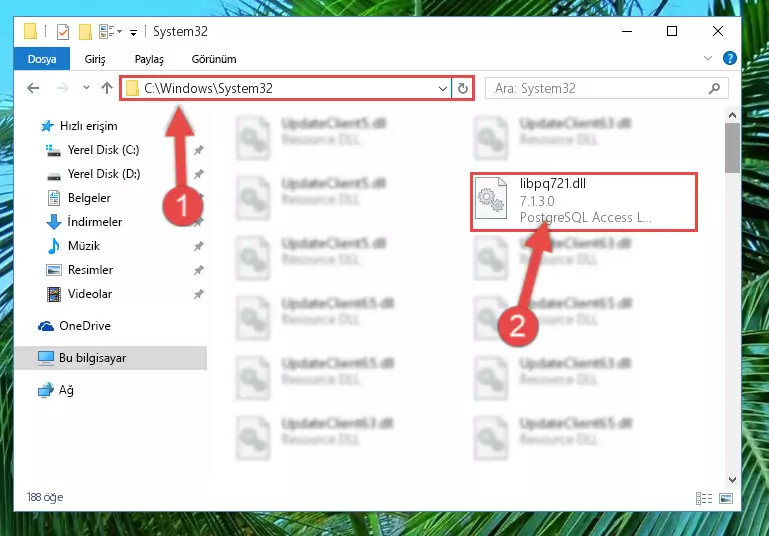Click pin icon next to Videolar
Image resolution: width=769 pixels, height=536 pixels.
click(x=199, y=294)
